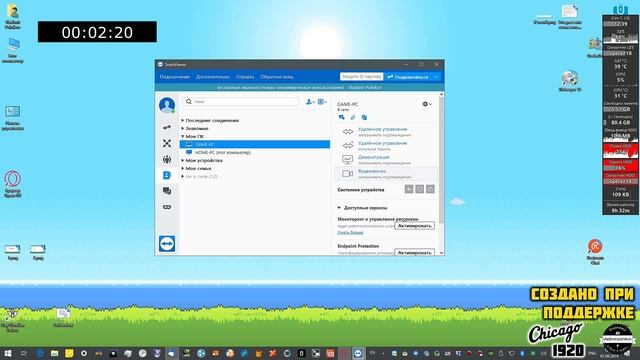Select the augmented reality glasses sidebar icon
This screenshot has height=360, width=640.
[167, 207]
